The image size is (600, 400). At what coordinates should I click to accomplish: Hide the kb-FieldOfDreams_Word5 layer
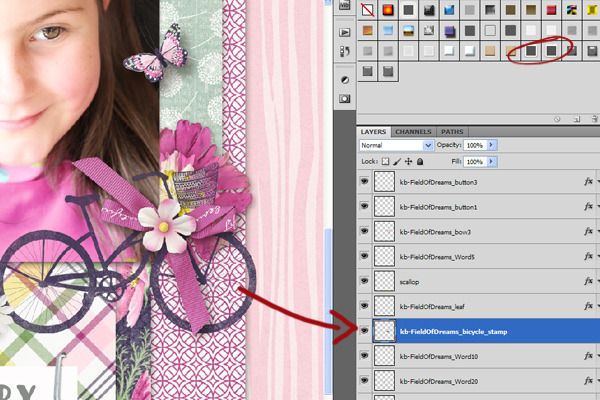pyautogui.click(x=364, y=256)
